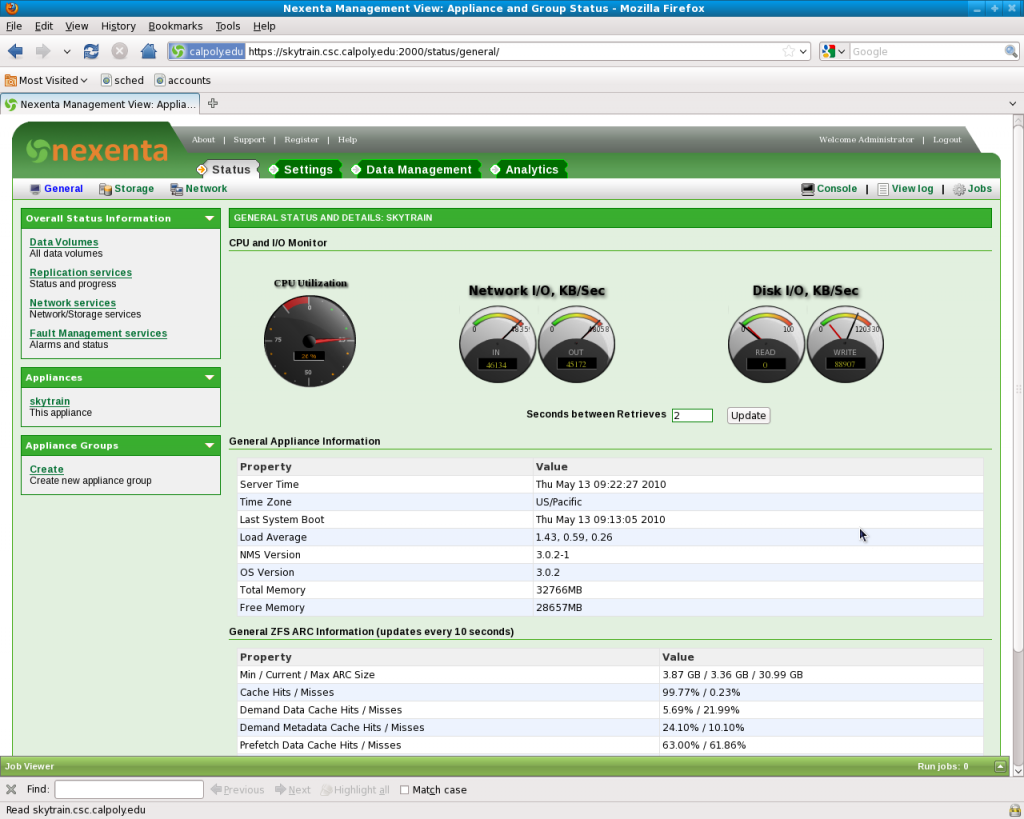This screenshot has width=1024, height=819.
Task: Open the skytrain appliance link
Action: point(50,401)
